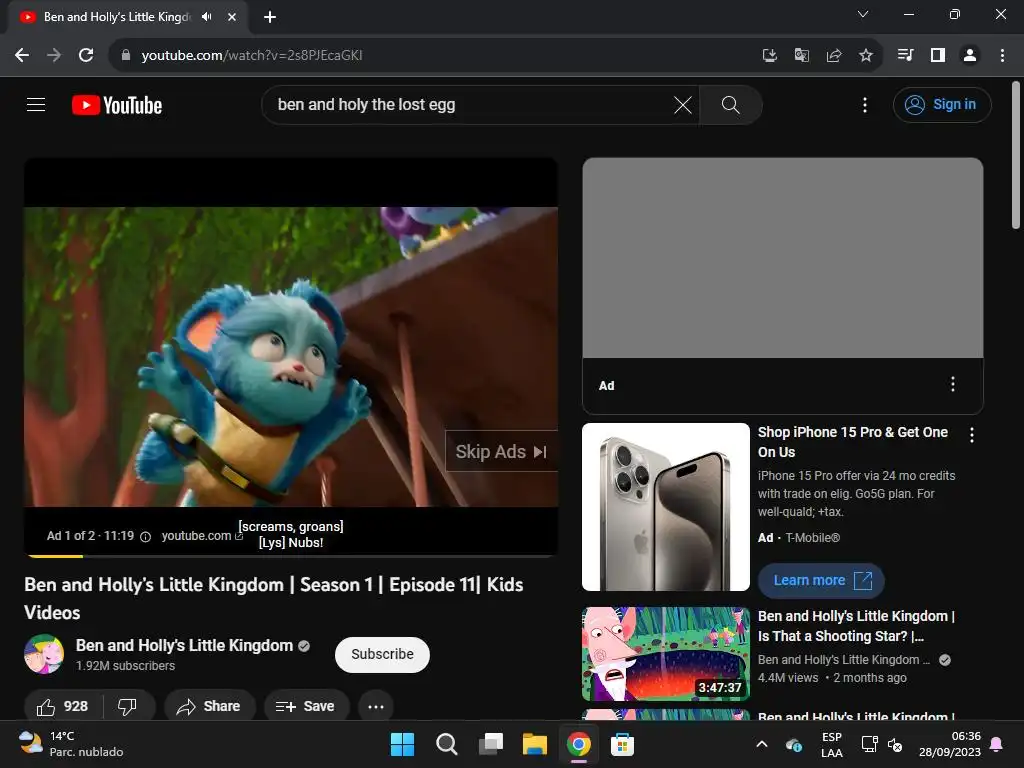Skip the ad with Skip Ads
The image size is (1024, 768).
(x=501, y=451)
